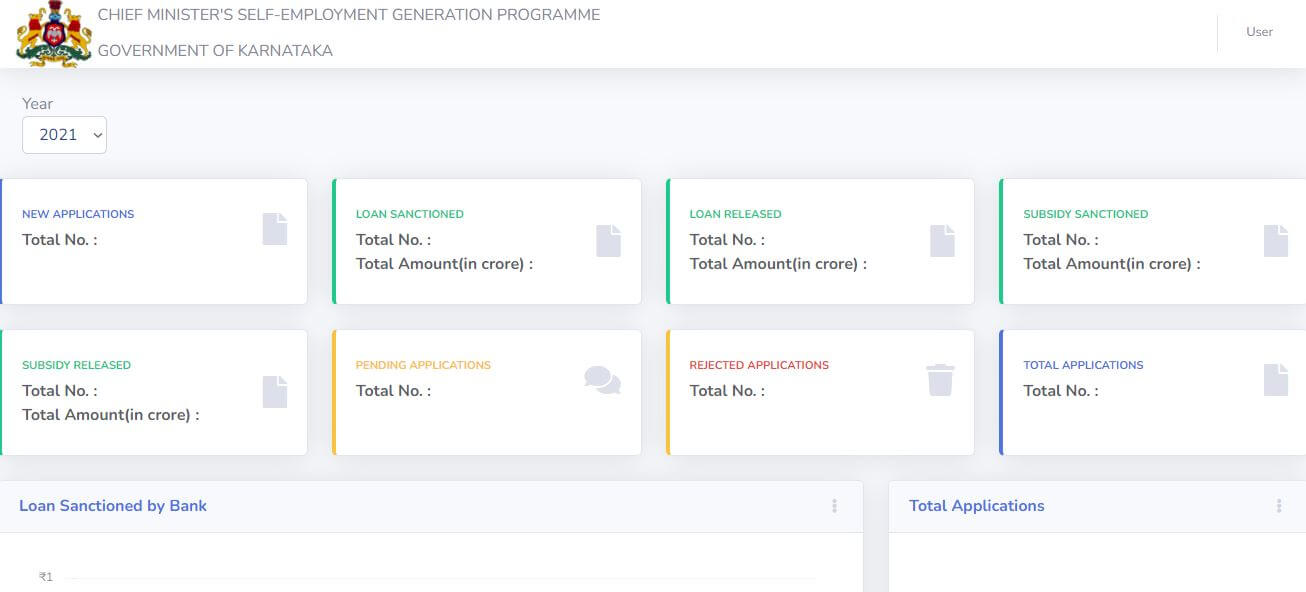Select the Pending Applications heading
This screenshot has width=1306, height=592.
point(423,365)
